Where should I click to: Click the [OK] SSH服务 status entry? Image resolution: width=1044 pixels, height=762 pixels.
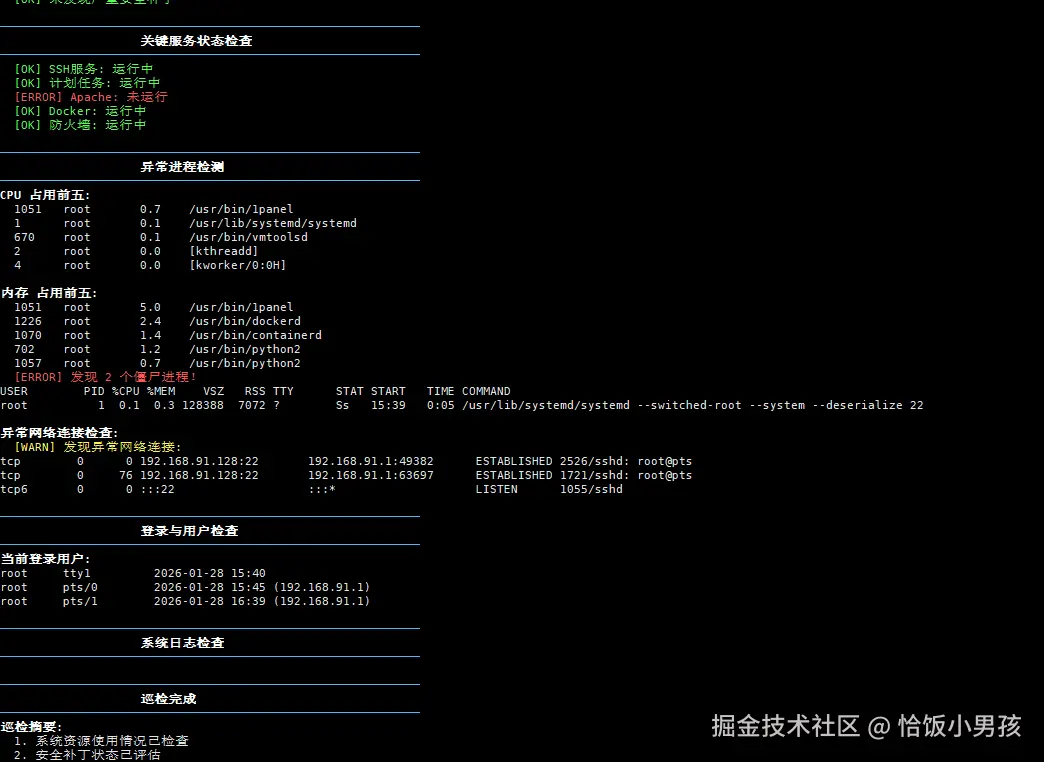[80, 68]
